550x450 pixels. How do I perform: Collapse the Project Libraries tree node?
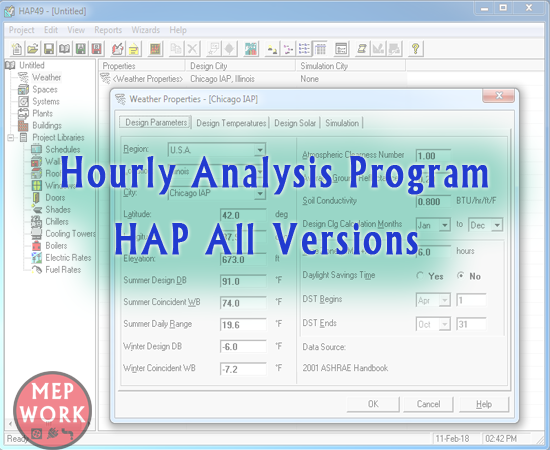11,137
